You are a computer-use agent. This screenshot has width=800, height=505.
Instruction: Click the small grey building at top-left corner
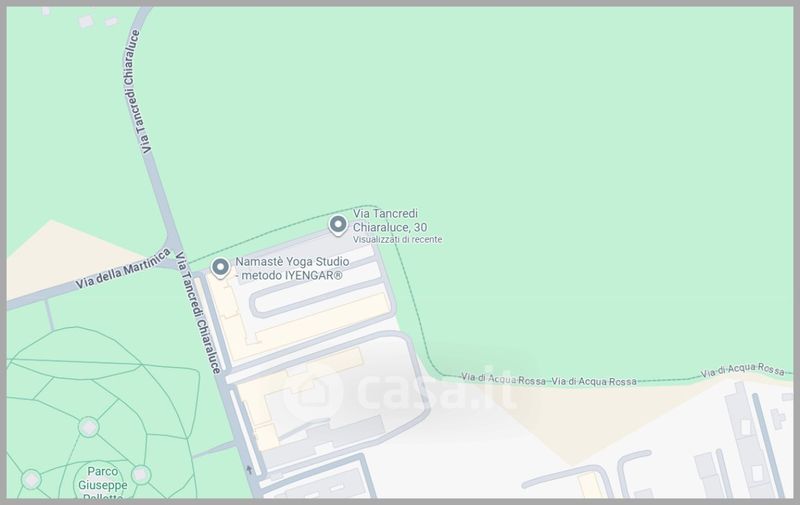pyautogui.click(x=86, y=21)
